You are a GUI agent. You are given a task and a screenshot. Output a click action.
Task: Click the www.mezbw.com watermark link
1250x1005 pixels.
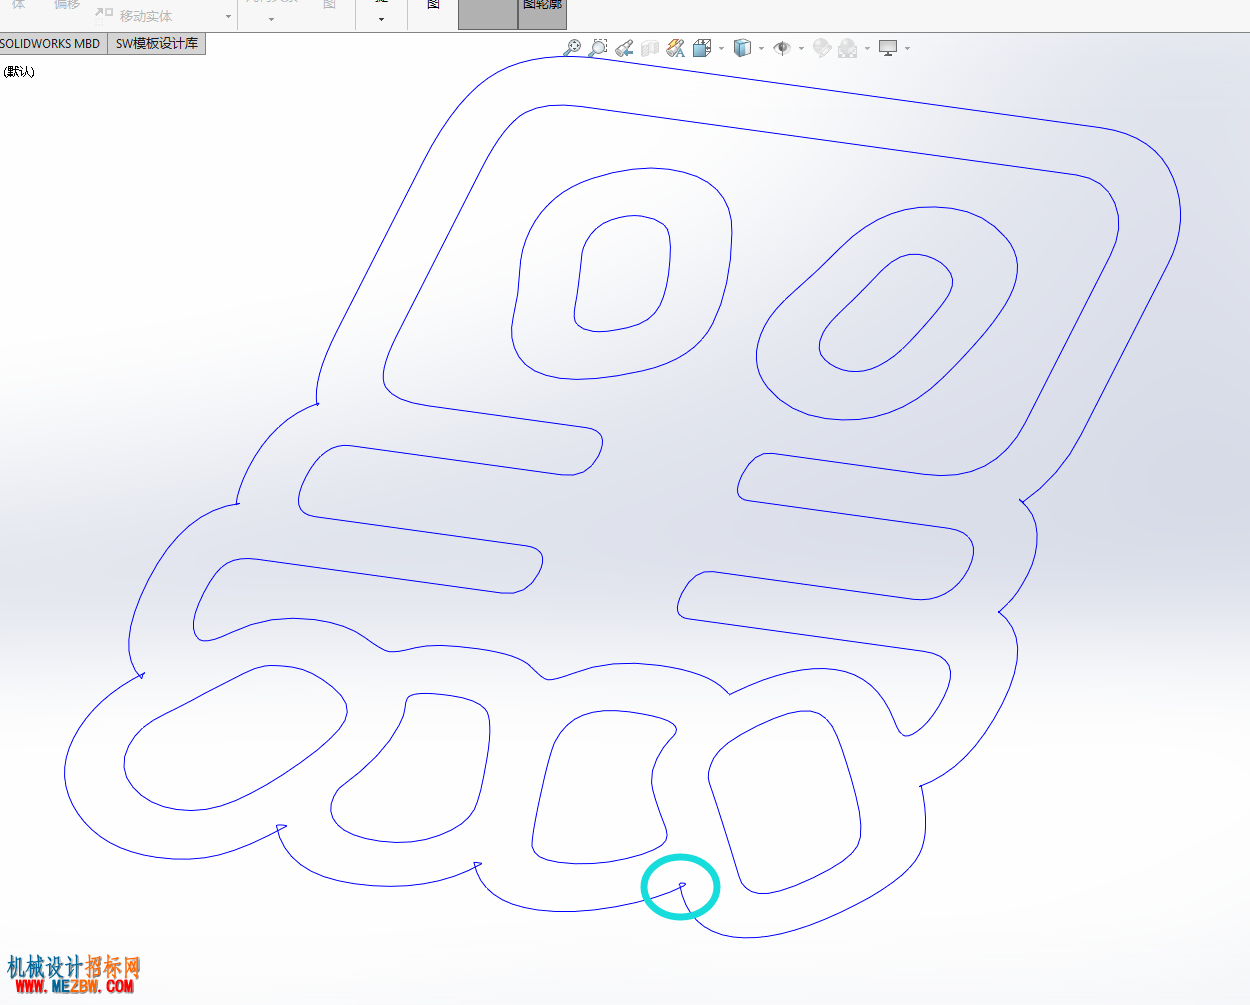(x=74, y=986)
